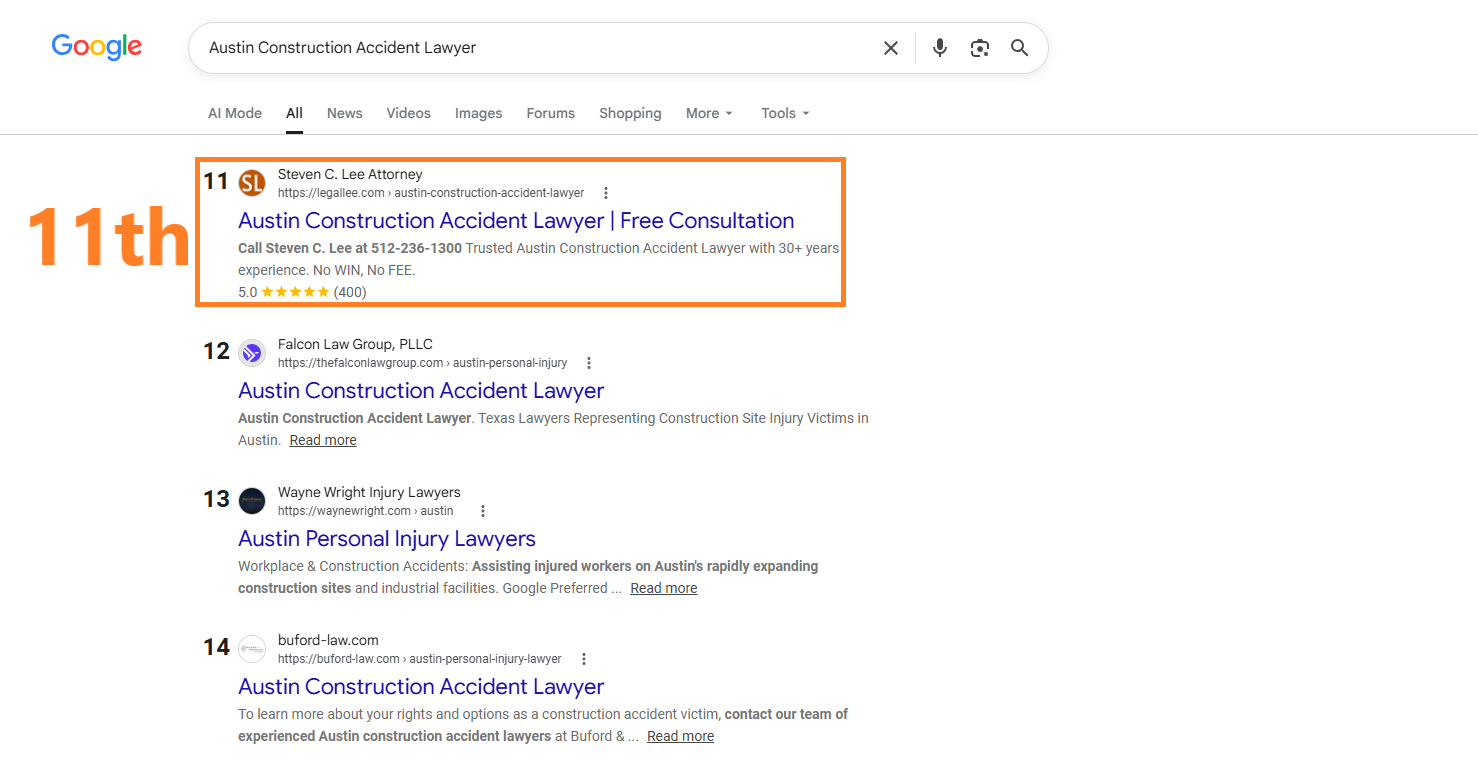Open three-dot menu for buford-law.com result
The image size is (1478, 760).
coord(584,659)
